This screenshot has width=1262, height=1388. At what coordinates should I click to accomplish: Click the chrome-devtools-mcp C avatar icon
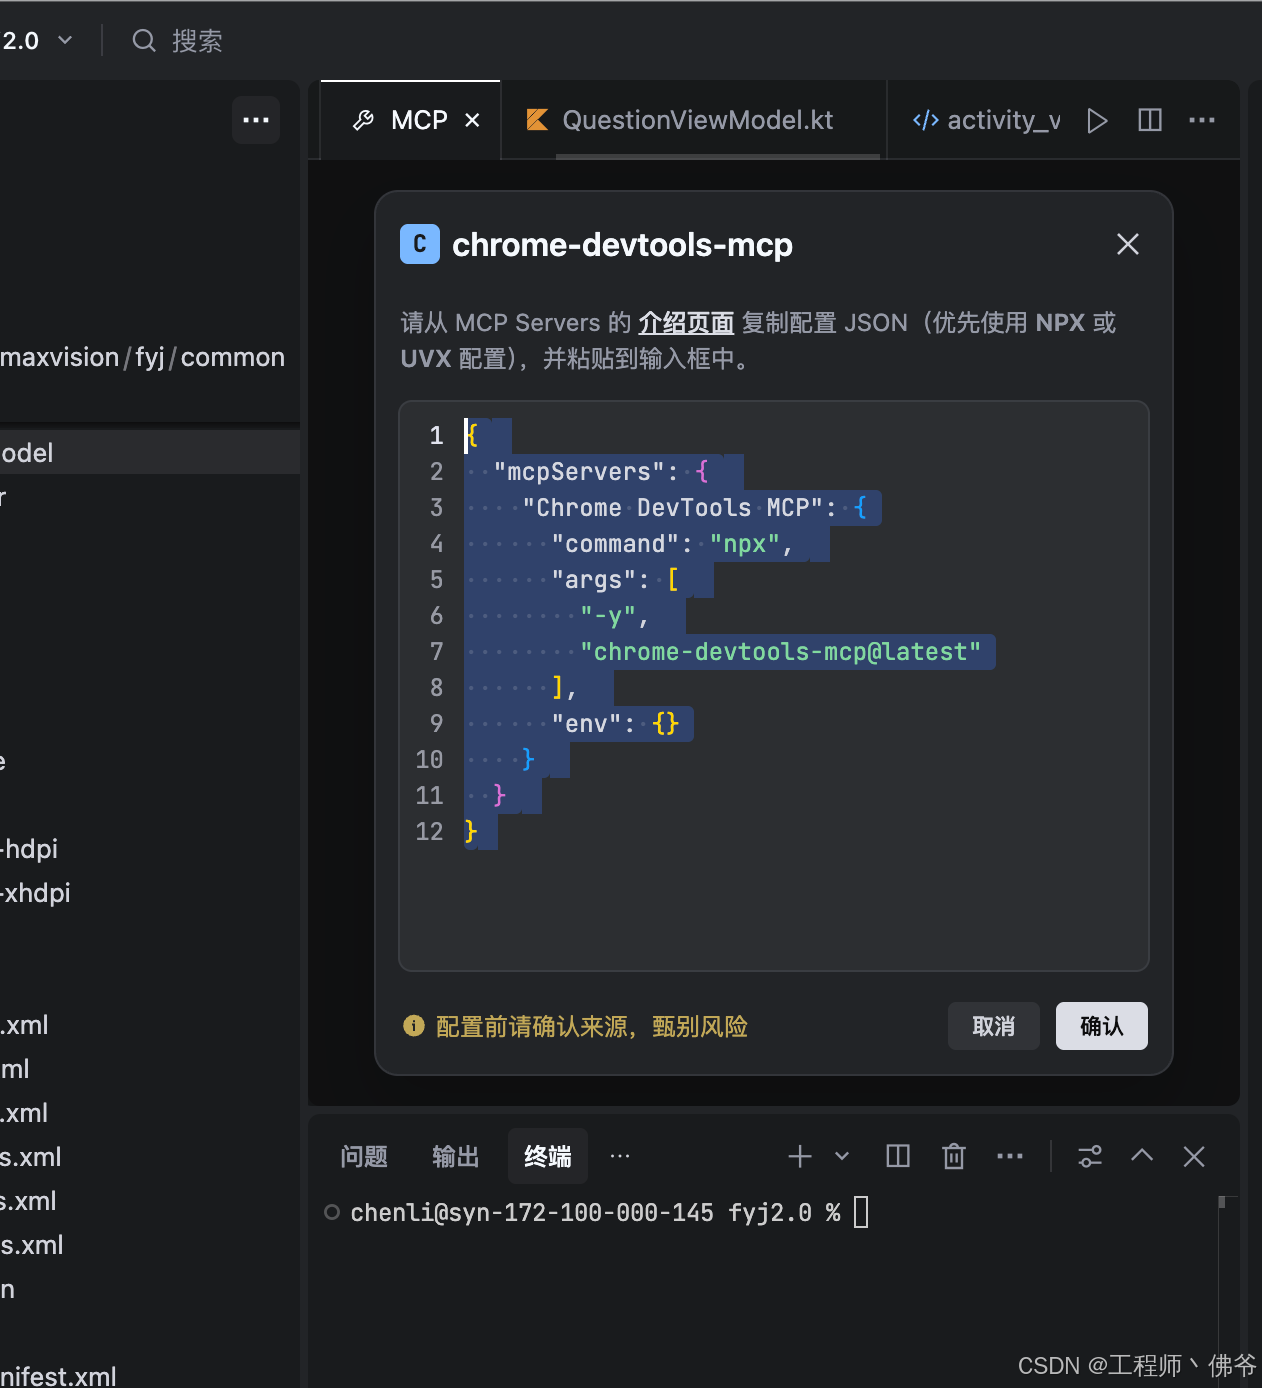(x=420, y=244)
